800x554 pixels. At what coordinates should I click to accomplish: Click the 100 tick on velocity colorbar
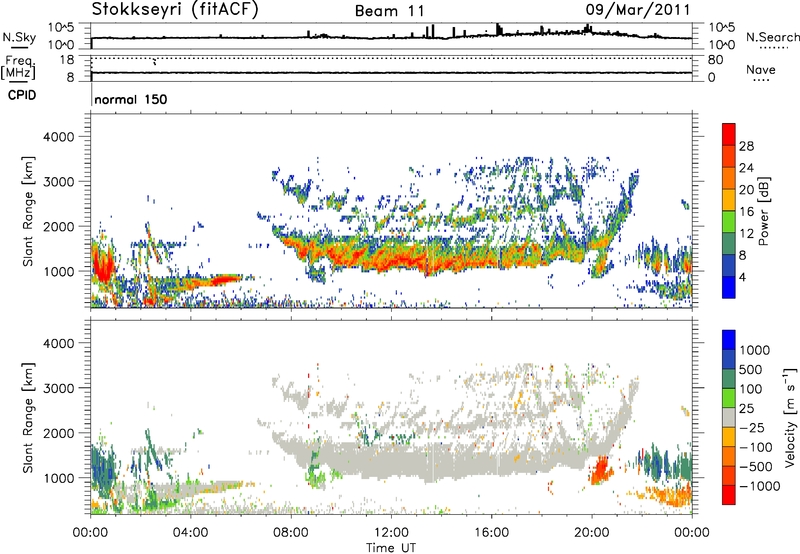click(751, 389)
